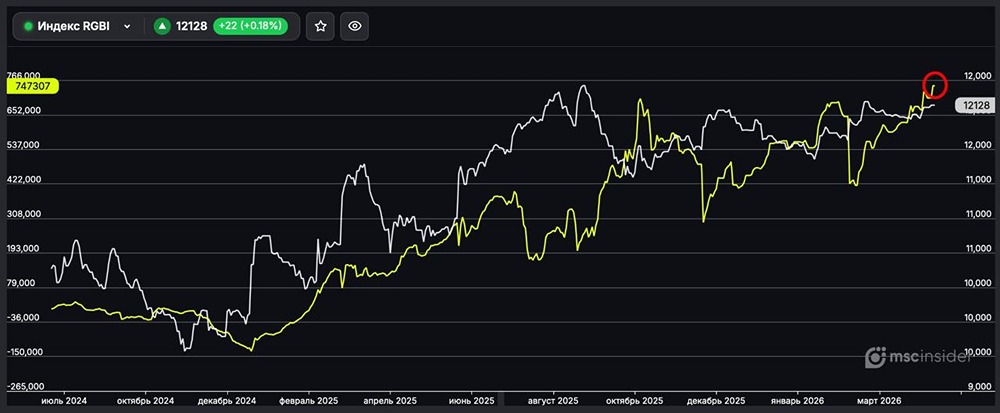Click the red circled point on chart

[934, 85]
